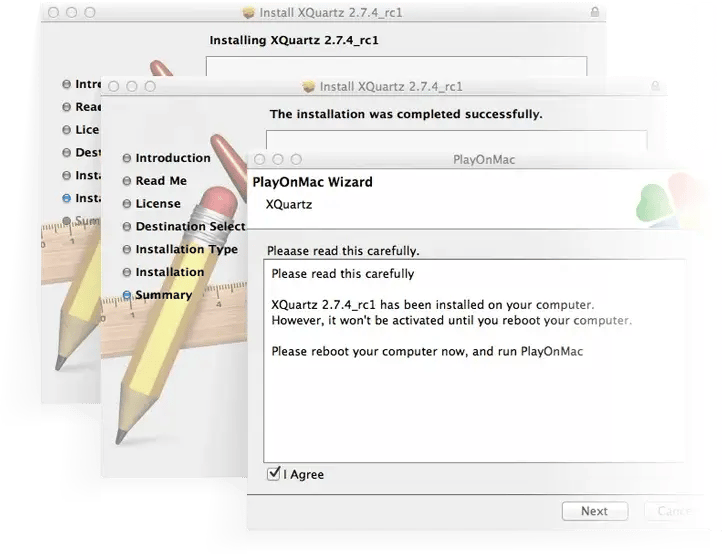Screen dimensions: 722x554
Task: Click the middle installer's summary content box
Action: pos(457,140)
